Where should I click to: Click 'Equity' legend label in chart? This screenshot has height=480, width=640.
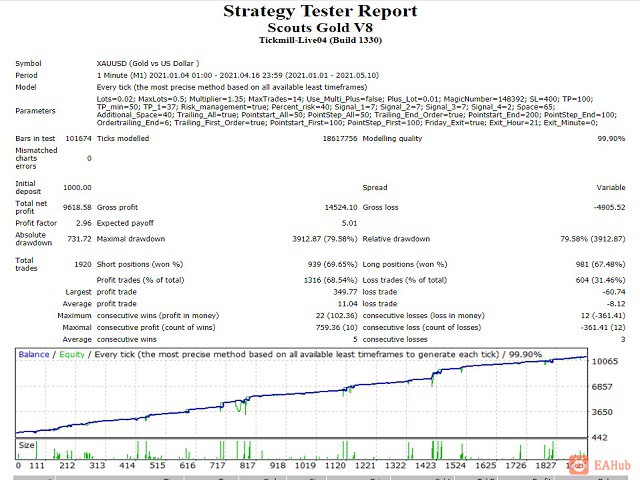click(72, 354)
